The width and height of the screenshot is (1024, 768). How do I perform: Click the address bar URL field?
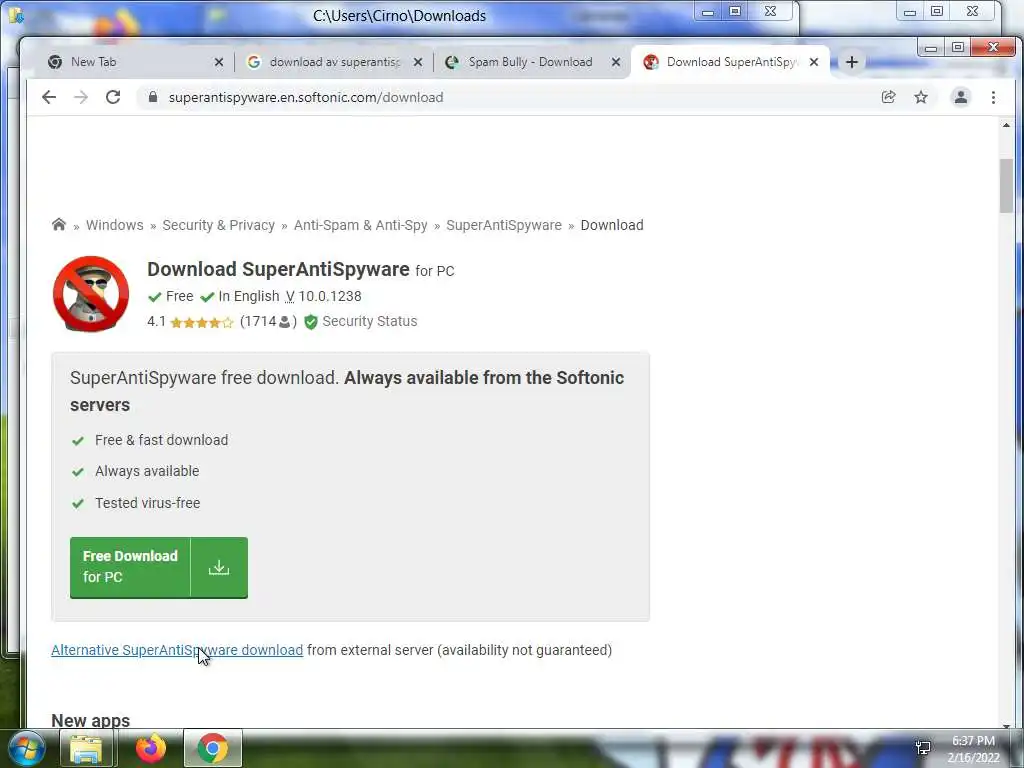(509, 97)
